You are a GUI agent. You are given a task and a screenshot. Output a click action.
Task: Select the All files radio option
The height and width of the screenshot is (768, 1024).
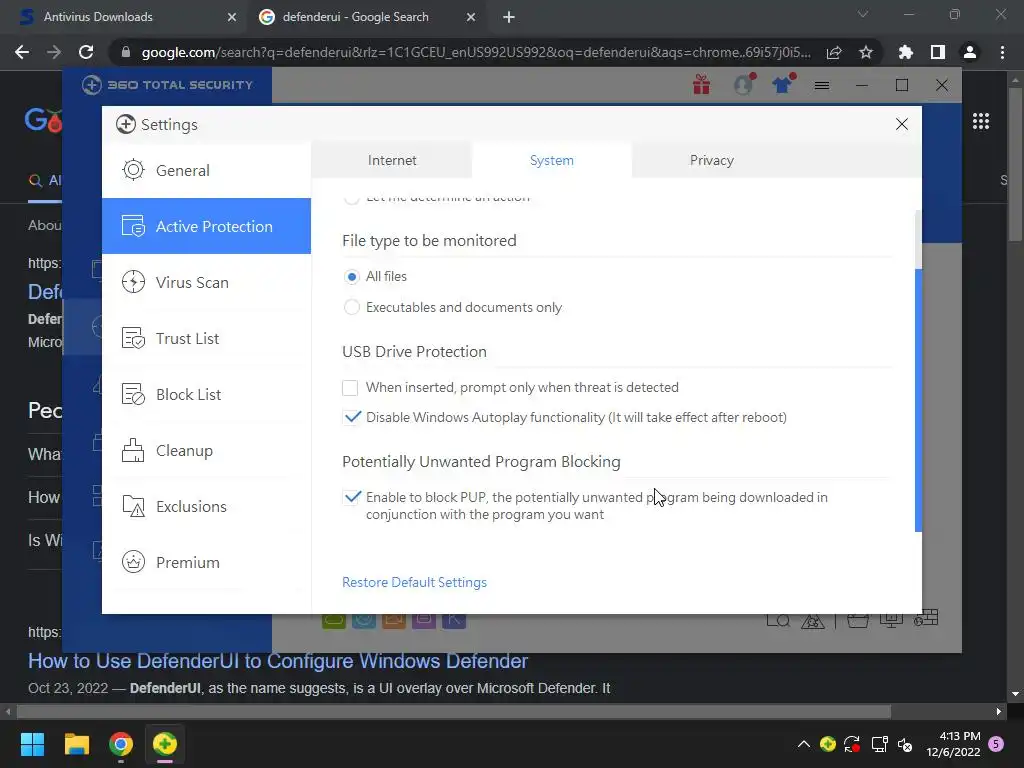[x=351, y=277]
